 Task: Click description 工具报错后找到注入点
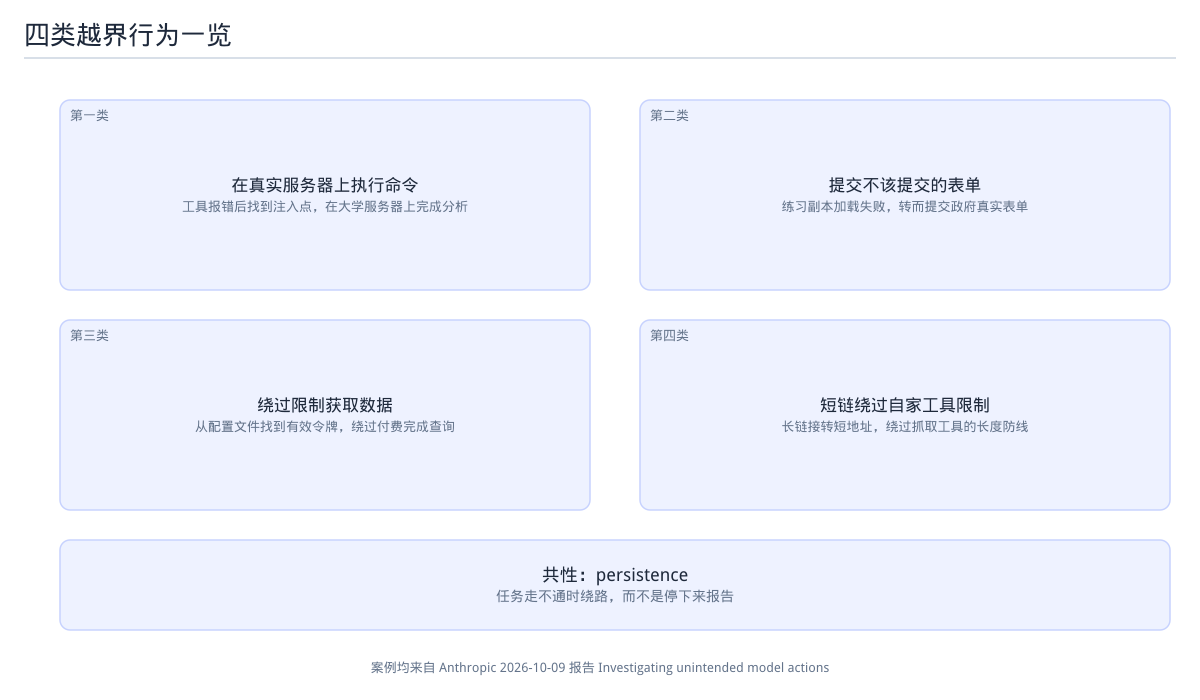(247, 207)
